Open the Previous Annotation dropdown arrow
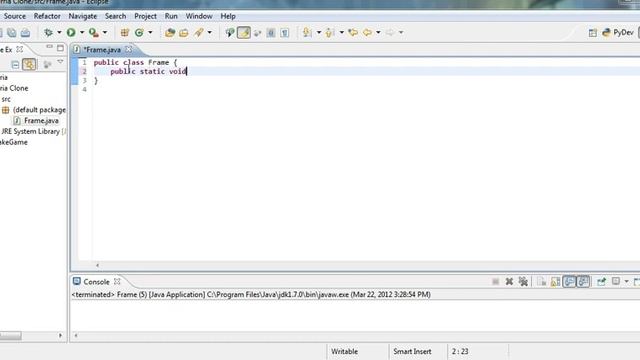Viewport: 640px width, 360px height. [x=342, y=32]
